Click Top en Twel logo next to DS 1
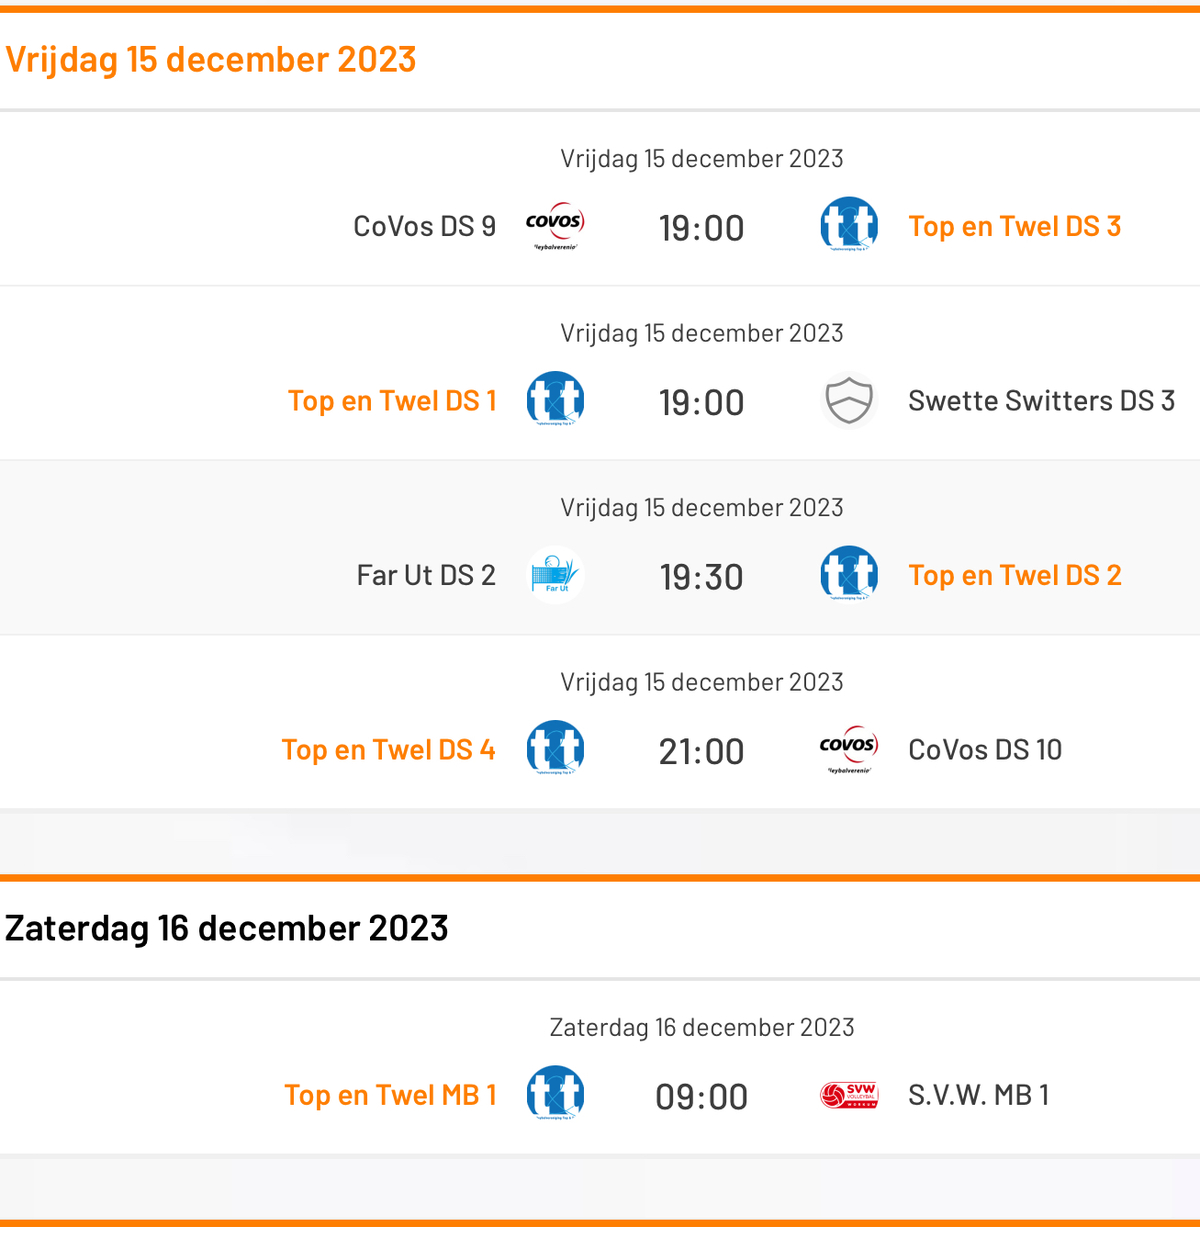Screen dimensions: 1200x1238 coord(555,400)
